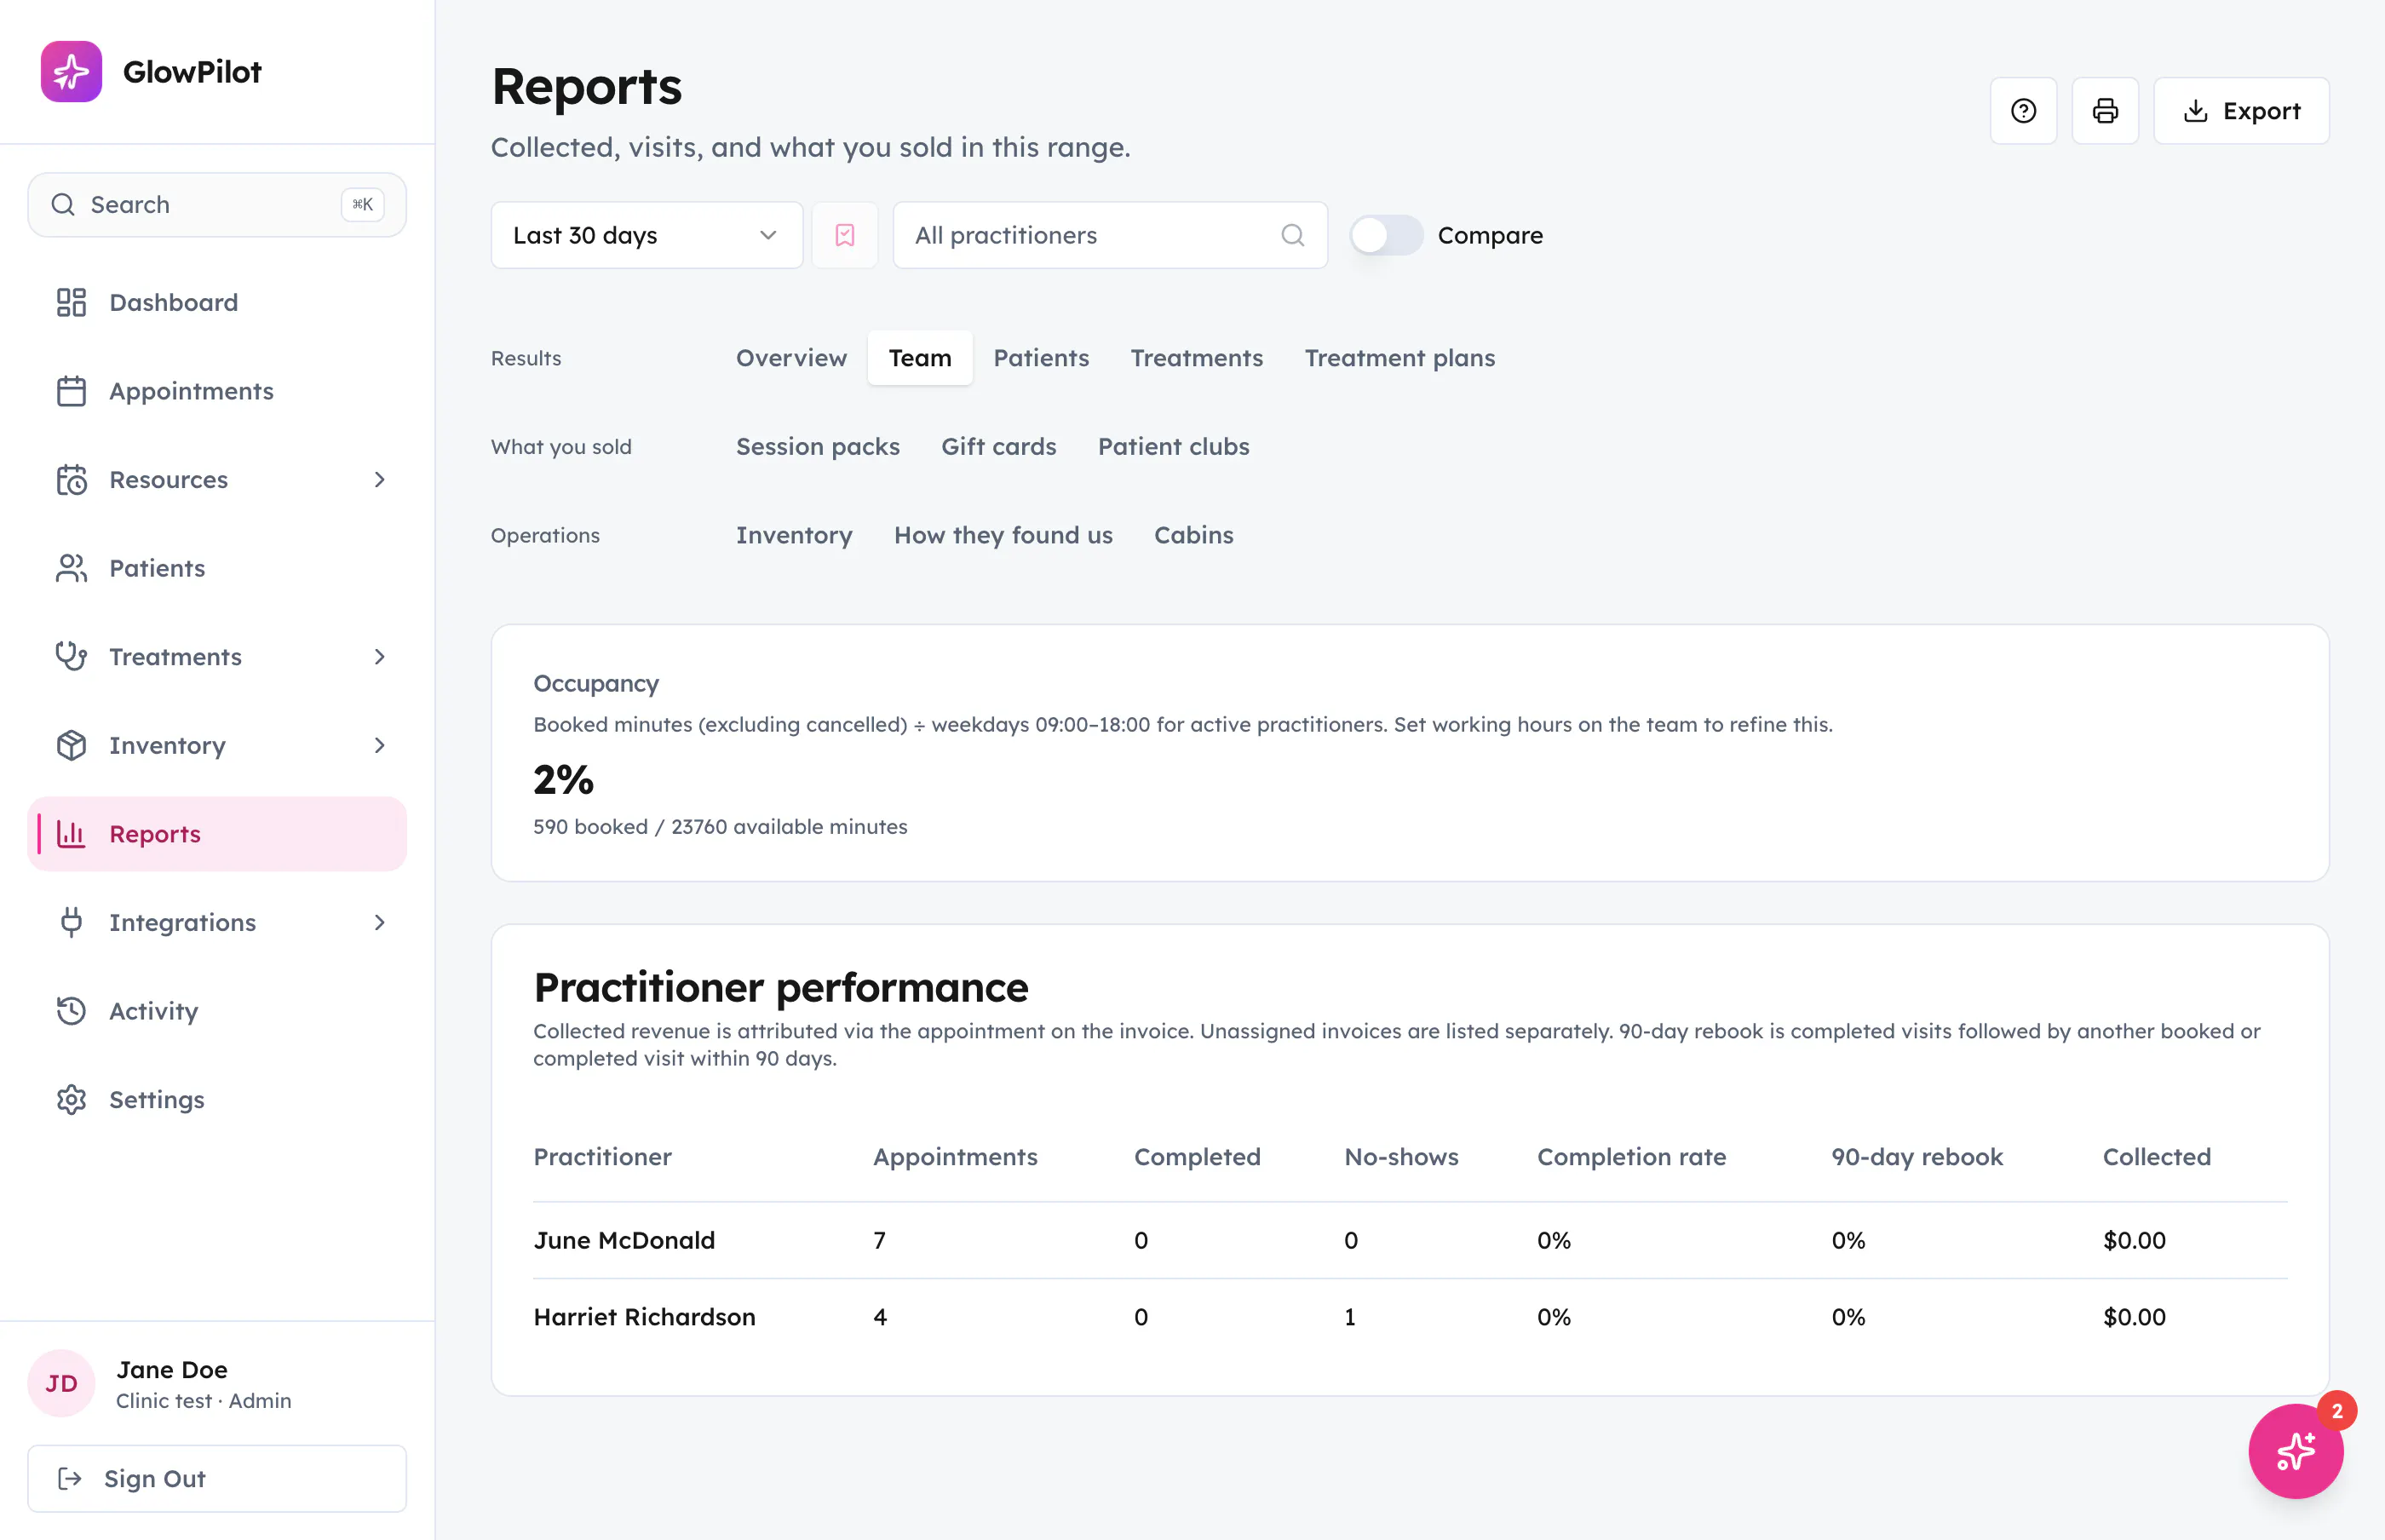
Task: Open Settings from the sidebar
Action: pos(217,1099)
